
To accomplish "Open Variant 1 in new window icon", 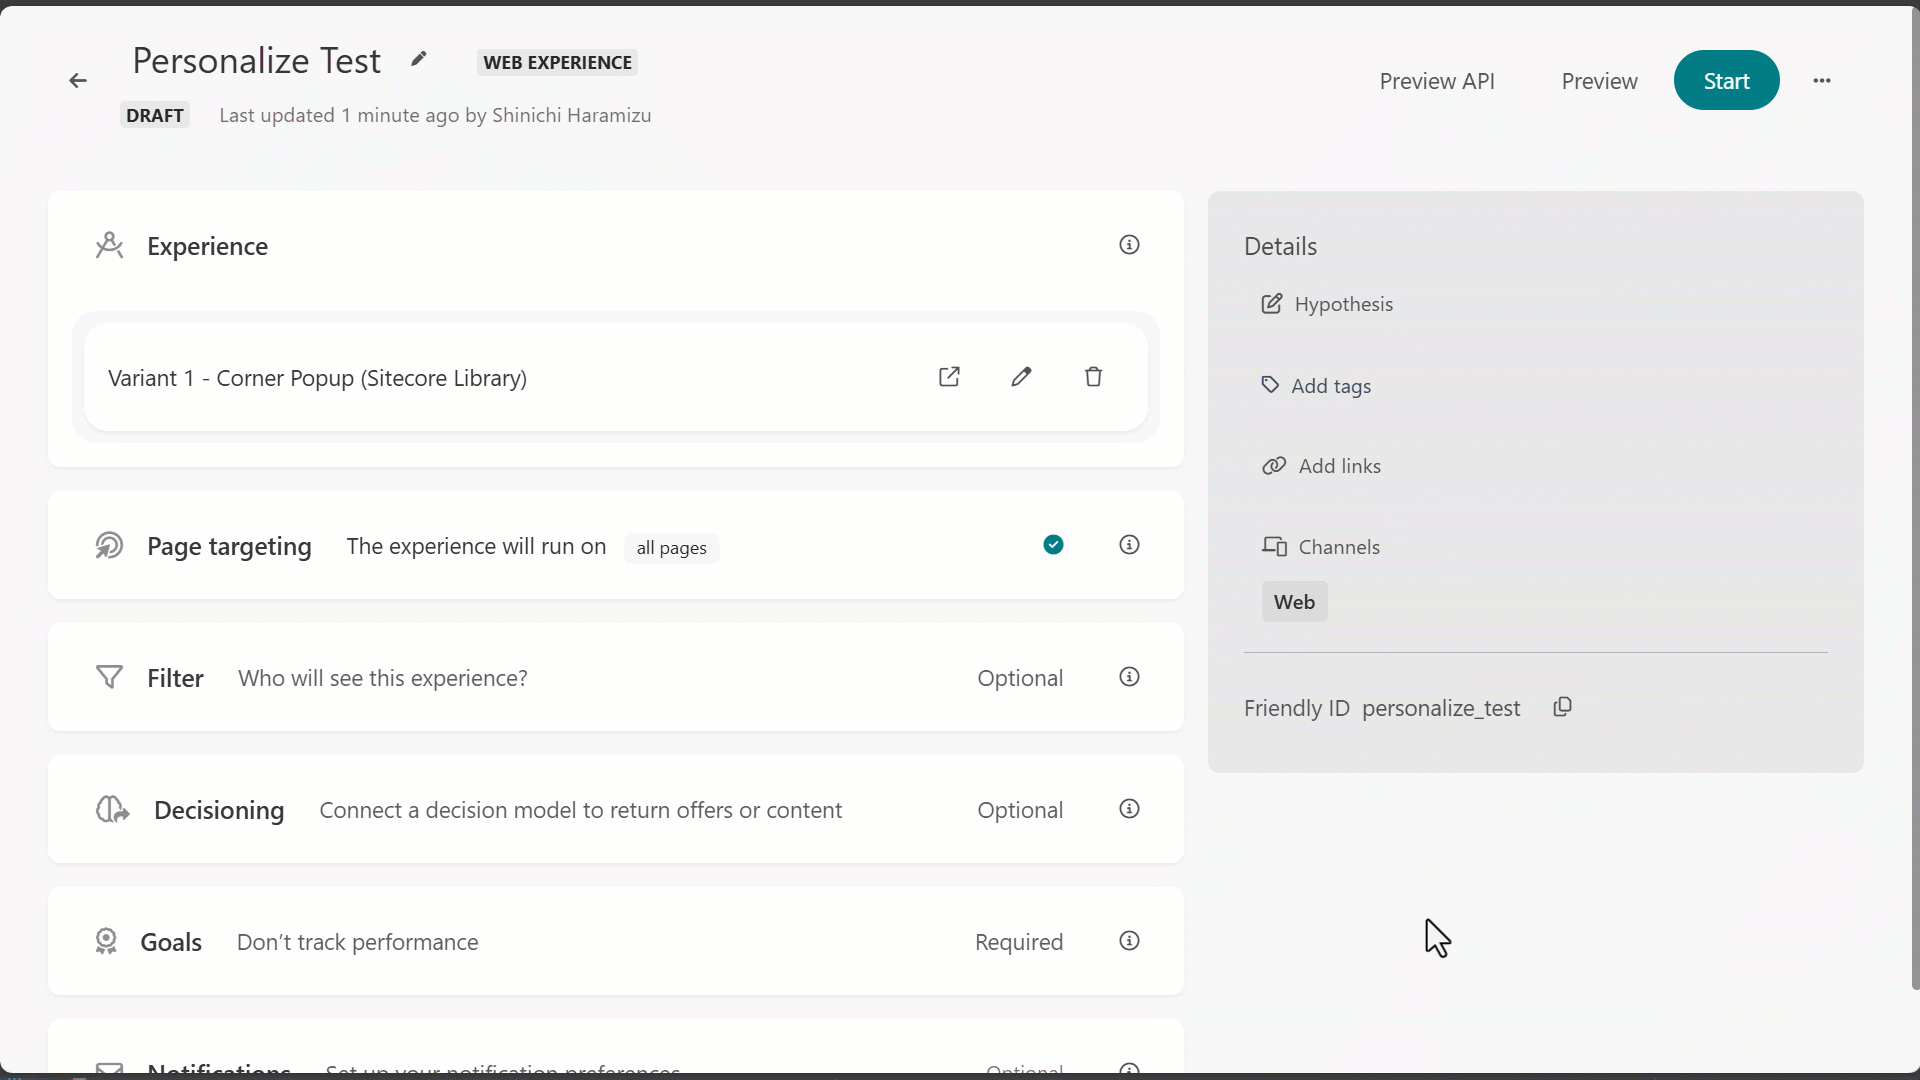I will pyautogui.click(x=949, y=377).
